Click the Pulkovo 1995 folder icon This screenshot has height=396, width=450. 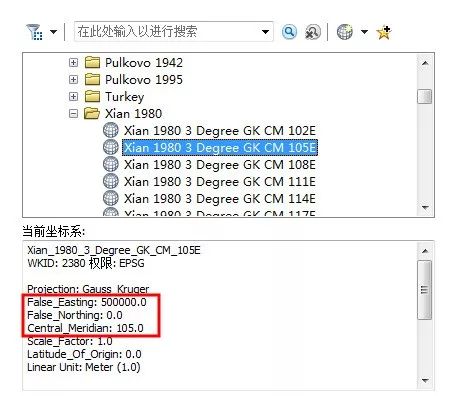(92, 79)
